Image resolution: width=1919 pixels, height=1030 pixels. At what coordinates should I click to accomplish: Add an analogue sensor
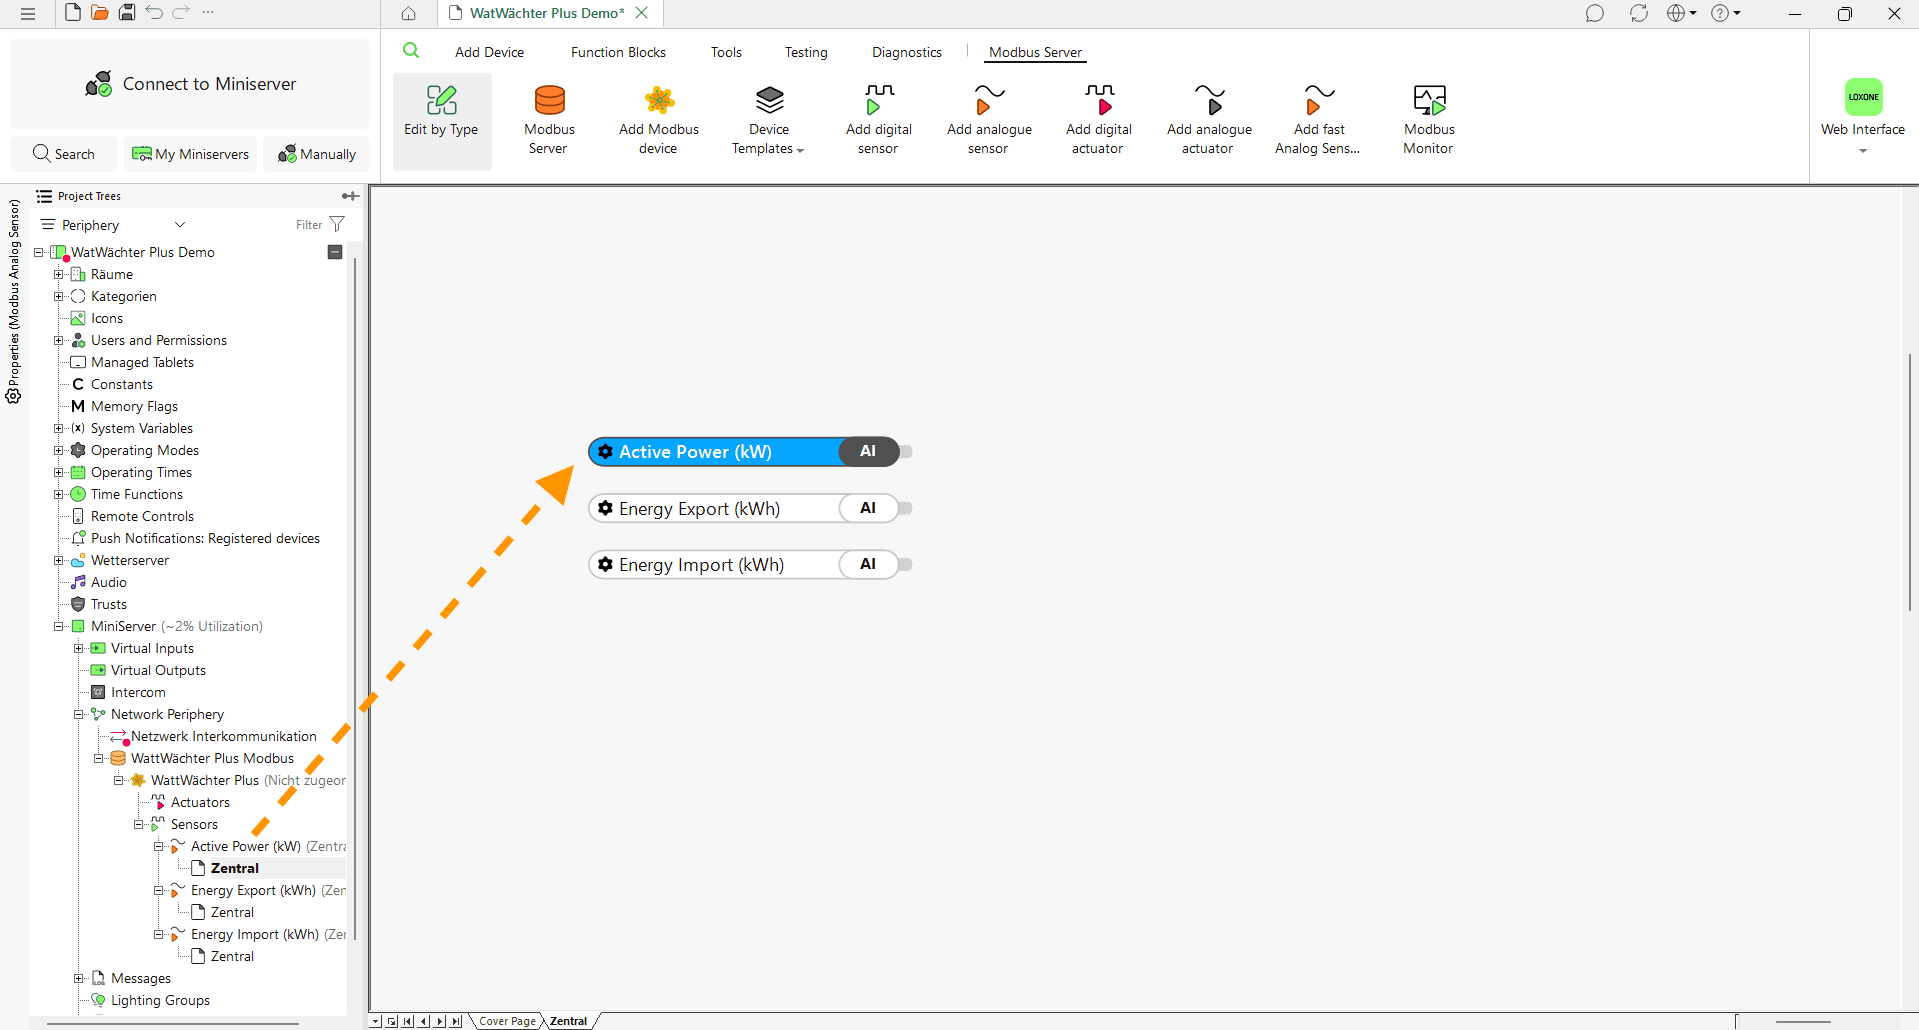[x=989, y=120]
